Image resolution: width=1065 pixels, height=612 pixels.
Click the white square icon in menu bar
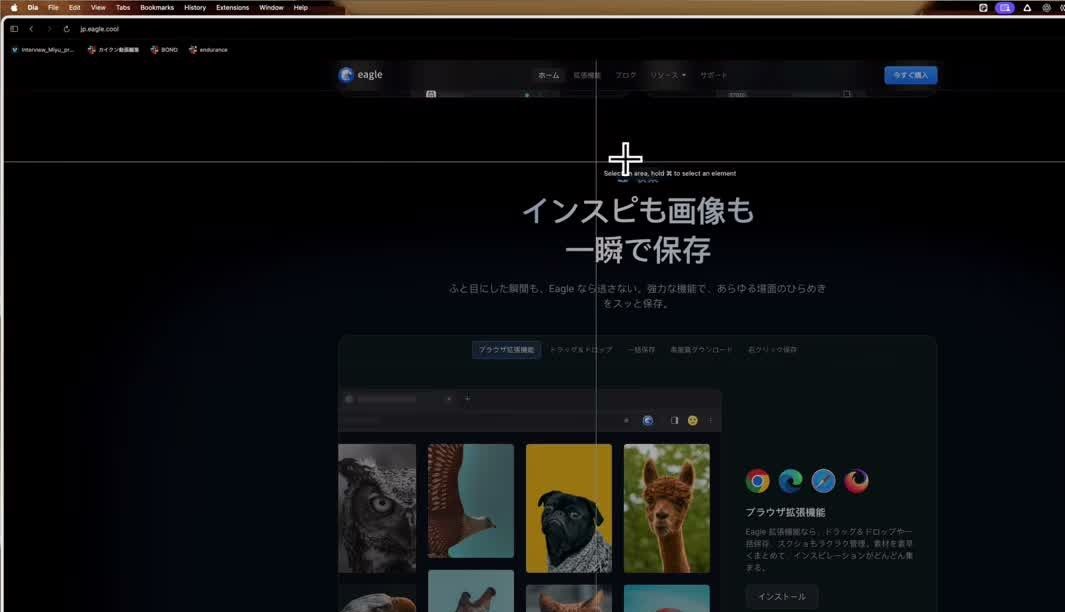click(983, 7)
